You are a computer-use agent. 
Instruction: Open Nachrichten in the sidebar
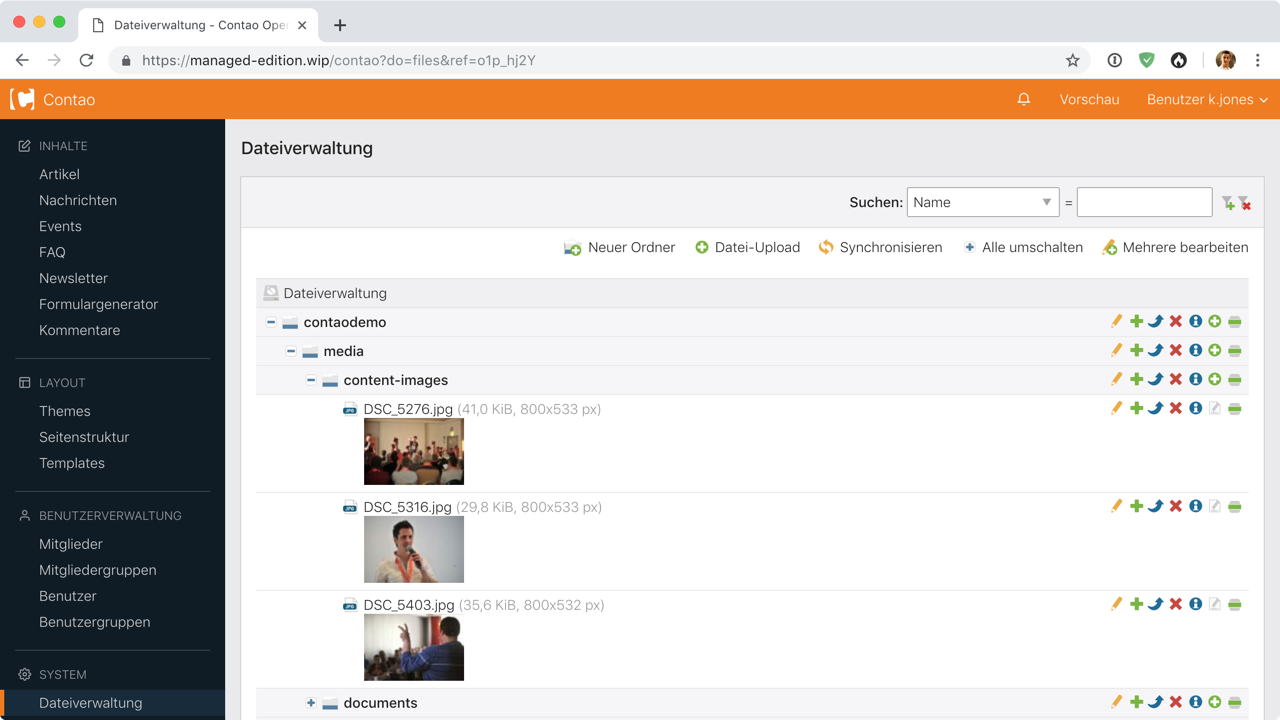pyautogui.click(x=78, y=200)
